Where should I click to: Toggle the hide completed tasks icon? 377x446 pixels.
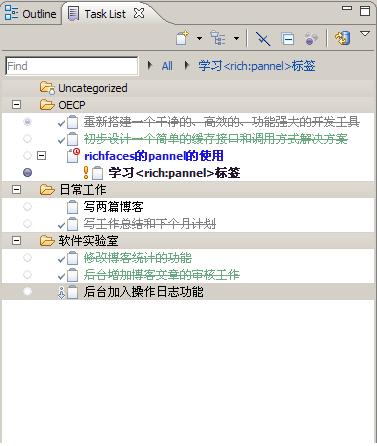coord(263,38)
